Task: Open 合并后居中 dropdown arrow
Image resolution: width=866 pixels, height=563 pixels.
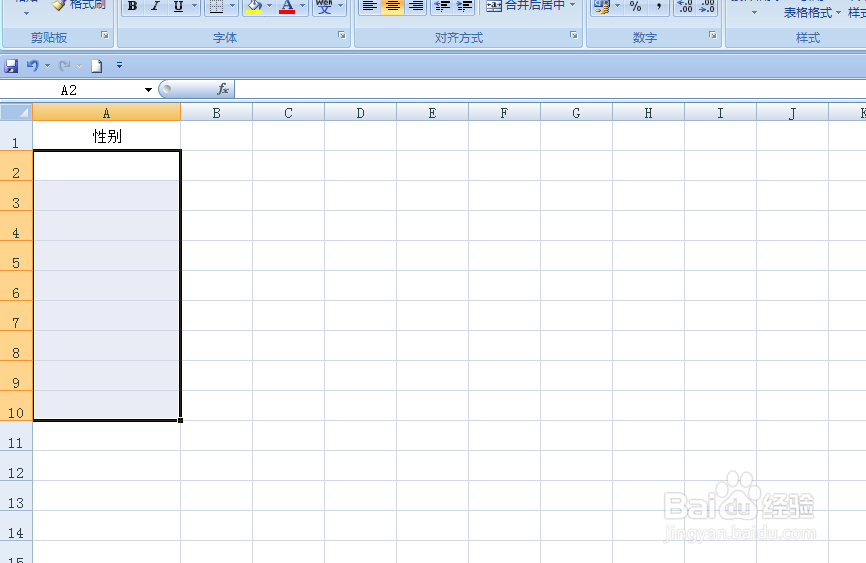Action: [x=573, y=6]
